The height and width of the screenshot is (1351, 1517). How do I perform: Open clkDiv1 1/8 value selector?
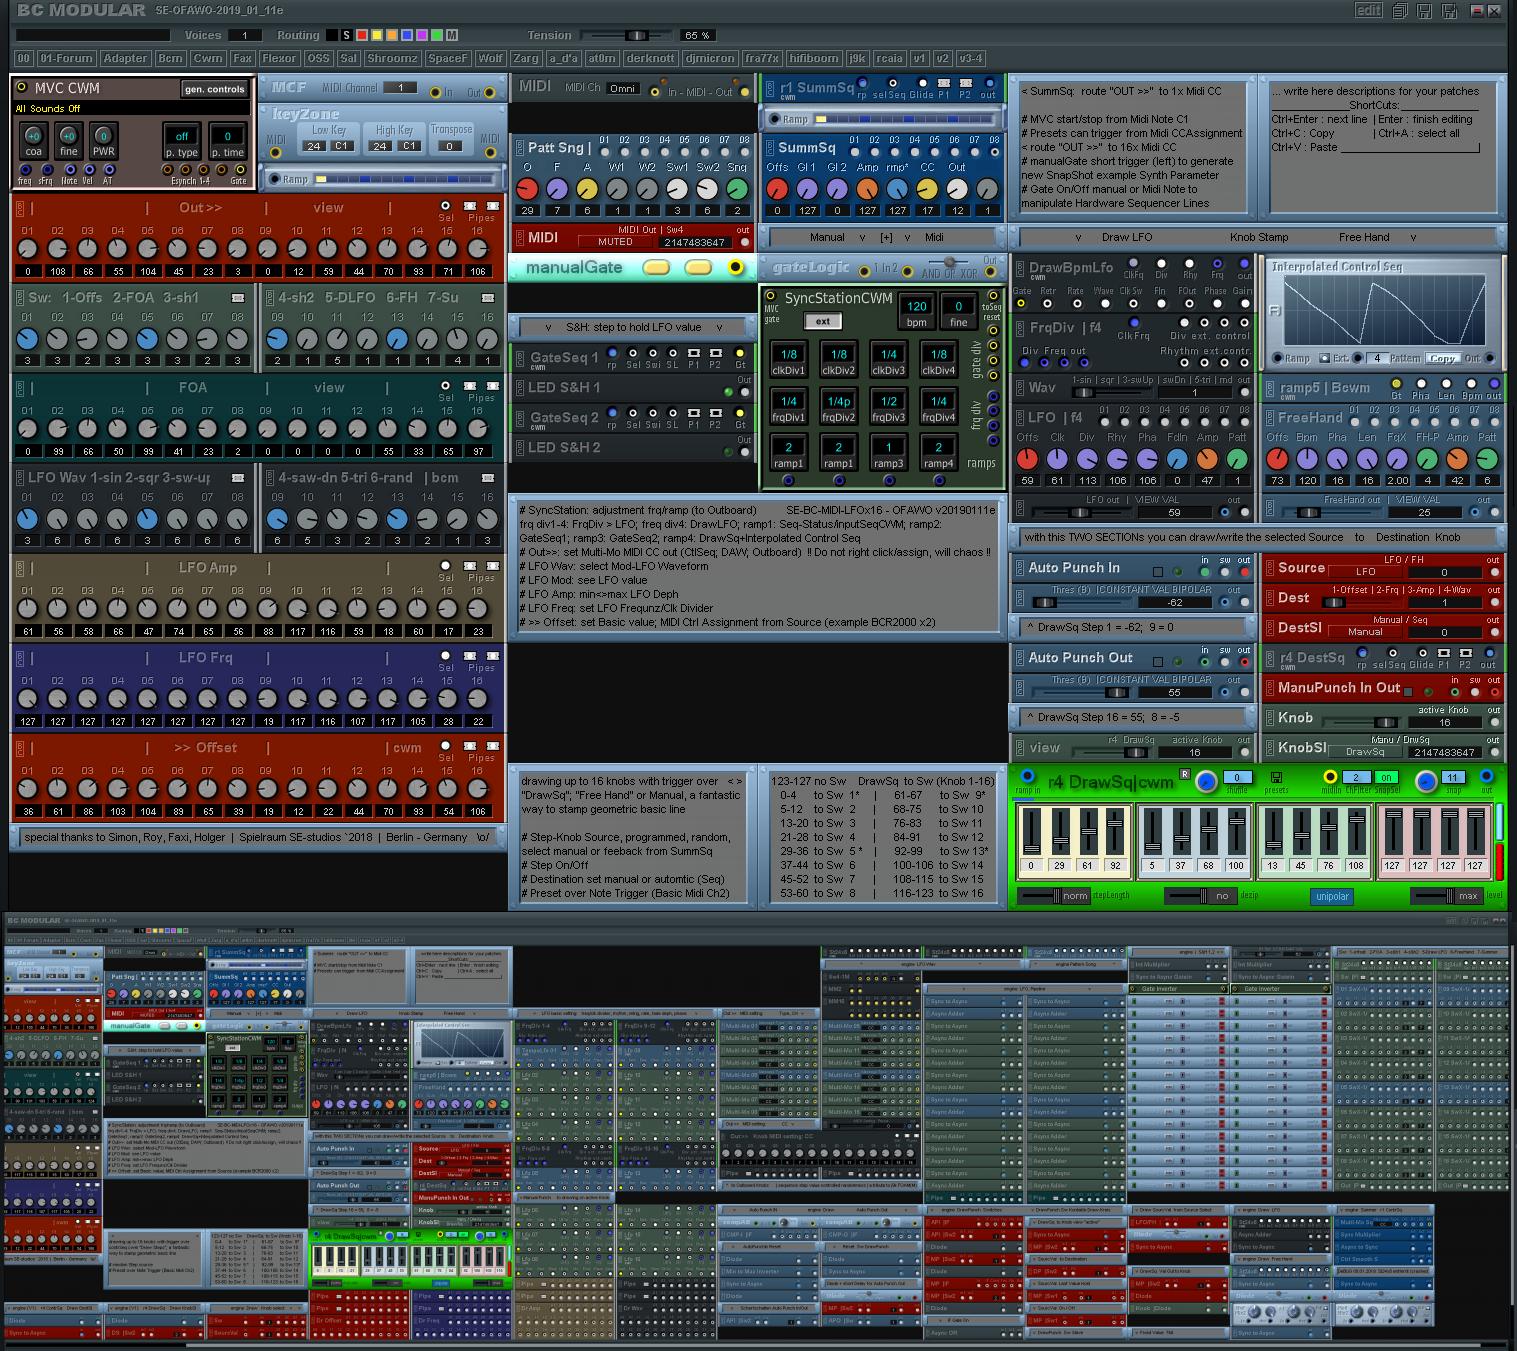[x=788, y=354]
